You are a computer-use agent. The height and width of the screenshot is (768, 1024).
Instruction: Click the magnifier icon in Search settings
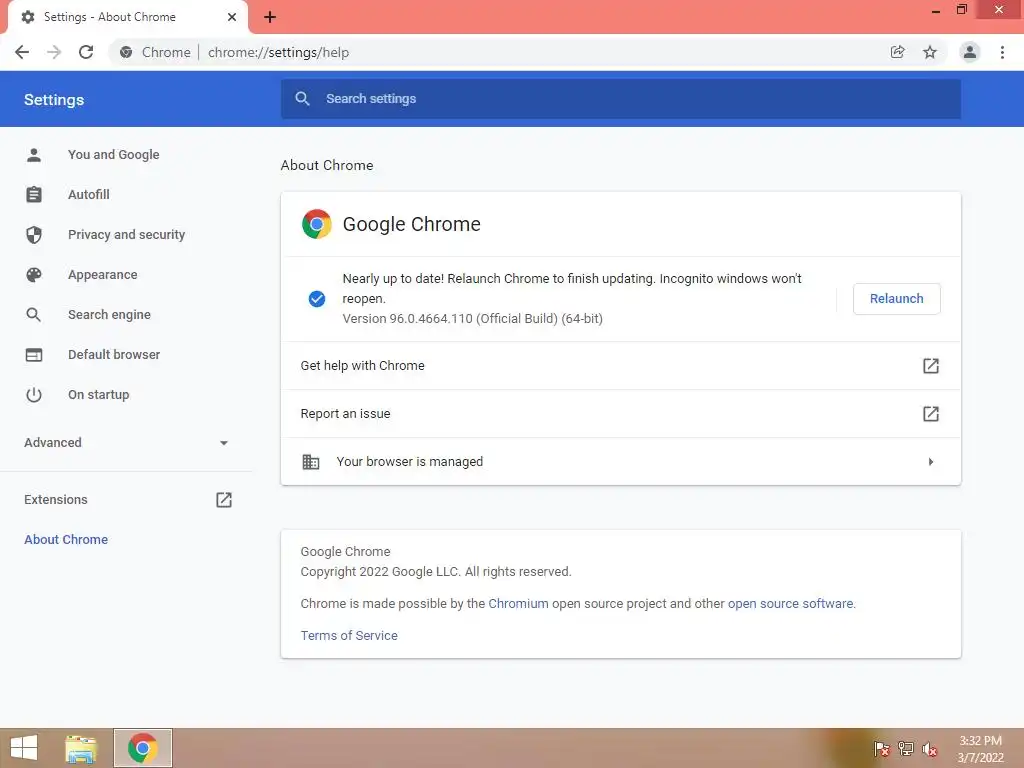pyautogui.click(x=302, y=99)
